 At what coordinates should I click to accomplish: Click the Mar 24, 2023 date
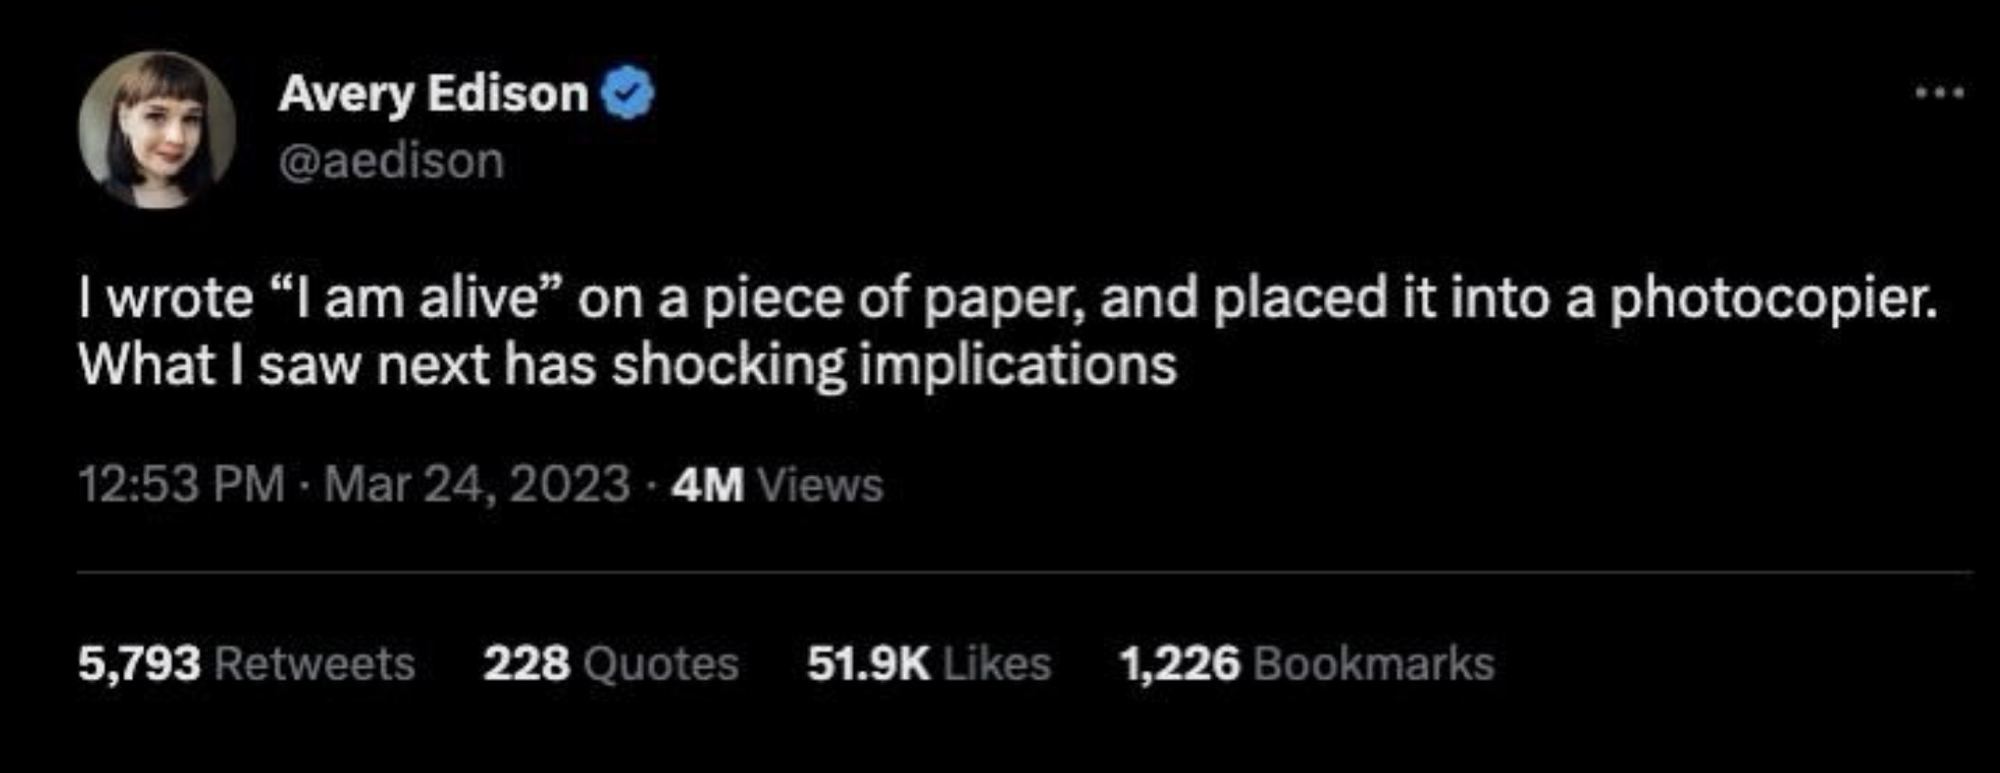click(477, 485)
